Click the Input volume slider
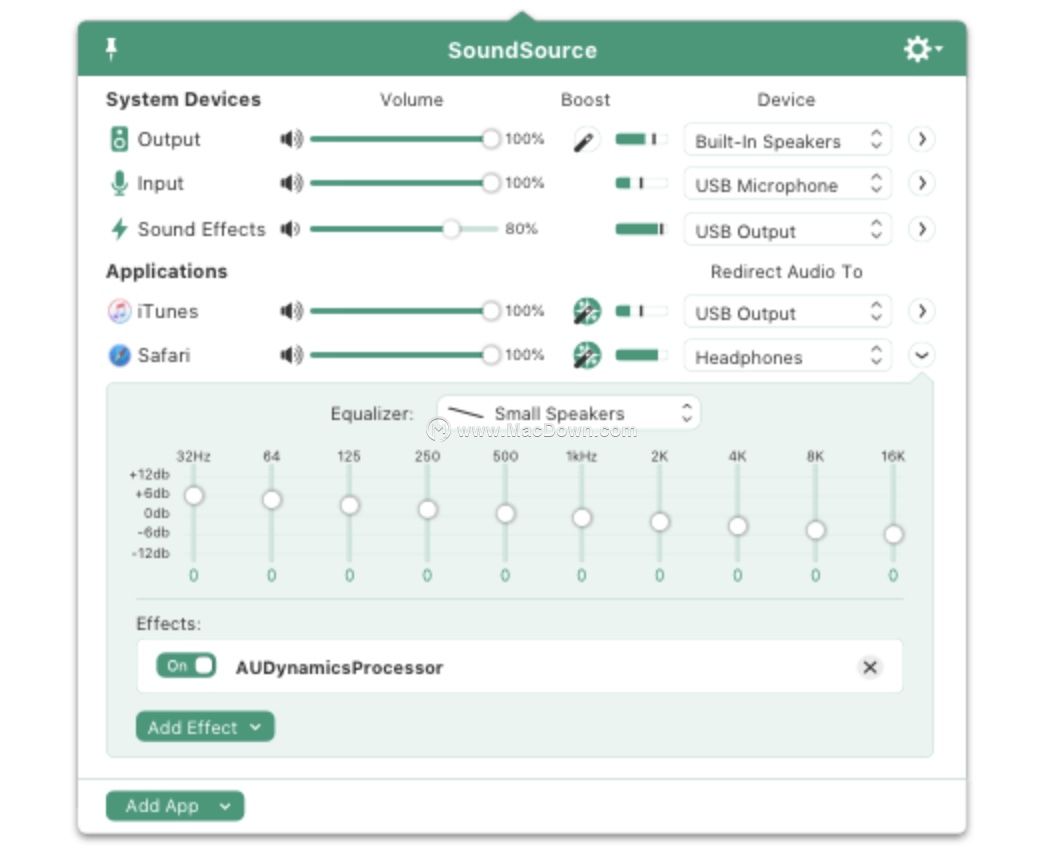 click(x=405, y=183)
